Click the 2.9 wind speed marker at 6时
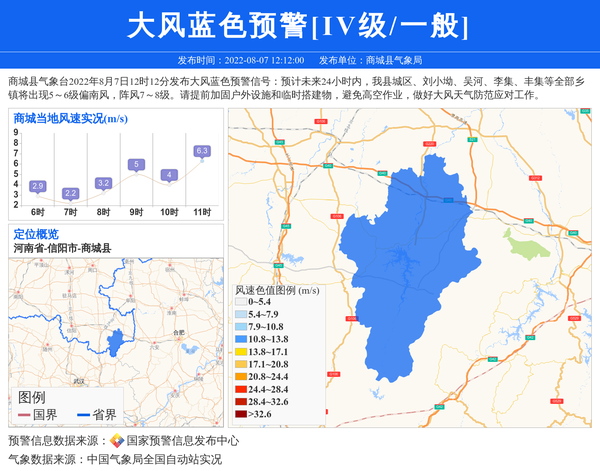The image size is (600, 471). click(x=38, y=186)
